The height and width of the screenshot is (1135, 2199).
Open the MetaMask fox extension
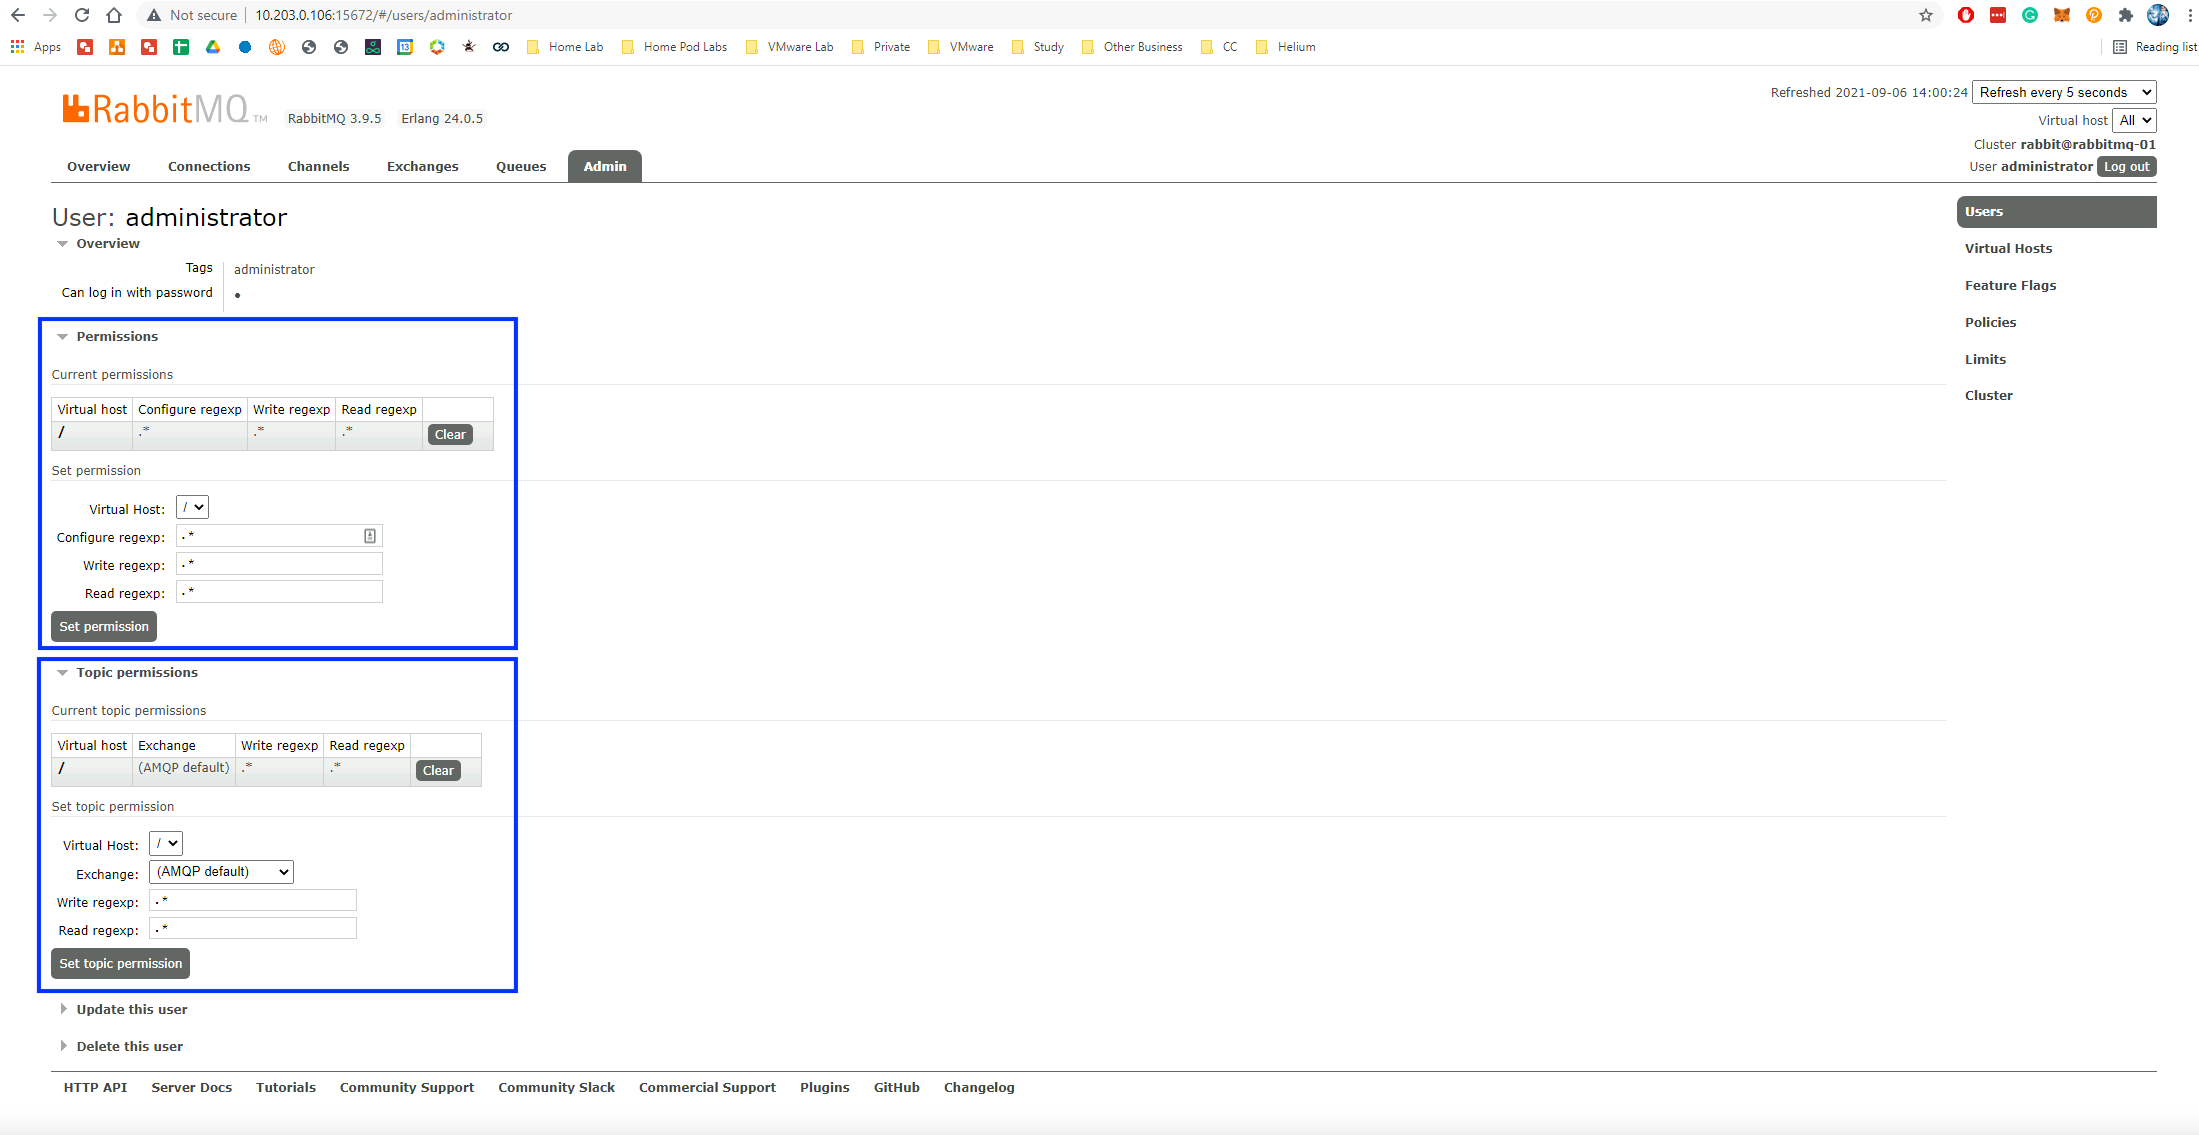[2061, 15]
